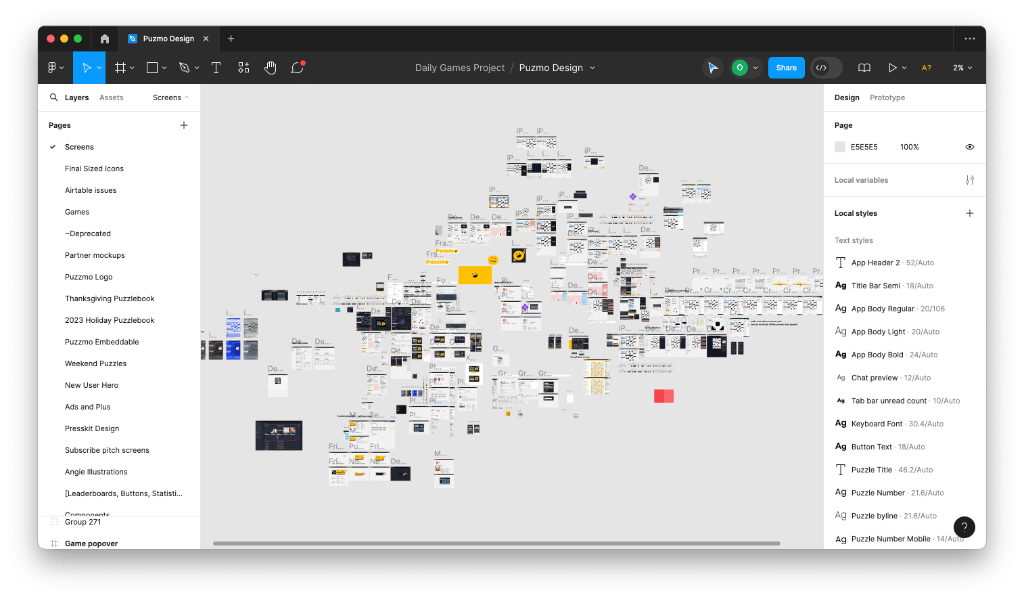Viewport: 1024px width, 599px height.
Task: Open the Frame tool
Action: tap(122, 68)
